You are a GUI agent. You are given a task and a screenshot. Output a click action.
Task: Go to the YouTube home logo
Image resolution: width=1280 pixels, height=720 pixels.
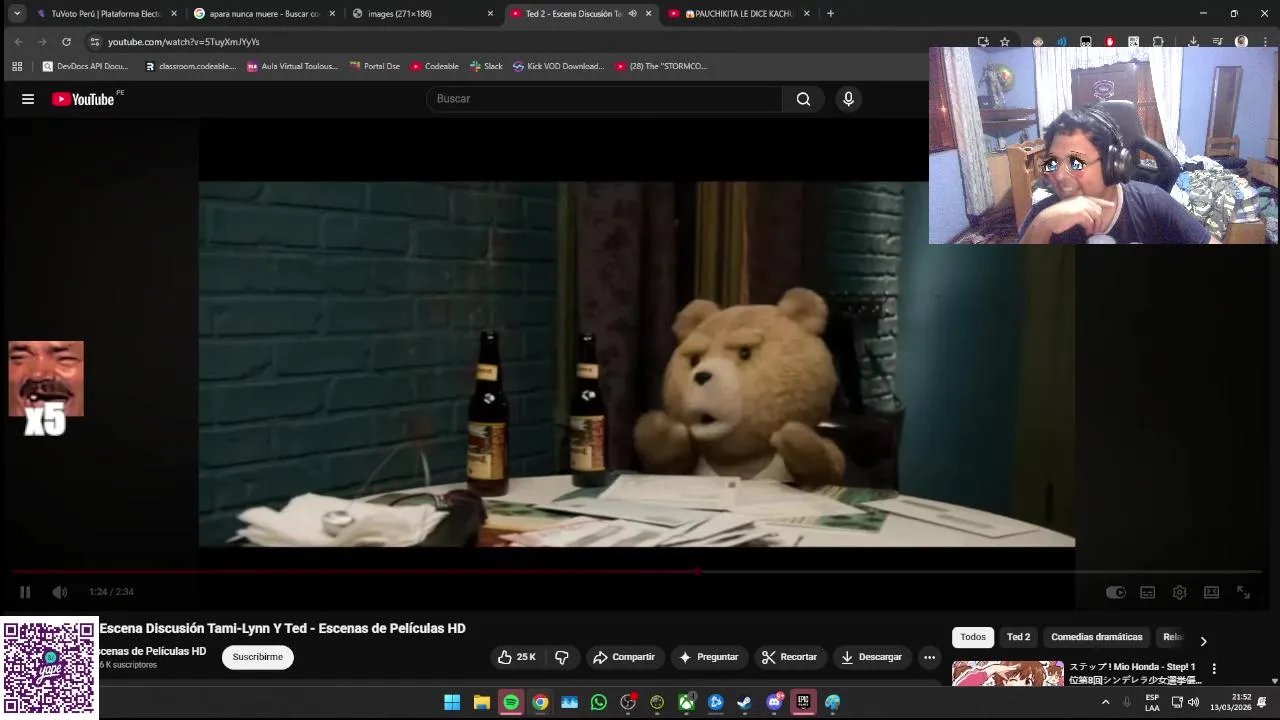click(x=83, y=99)
